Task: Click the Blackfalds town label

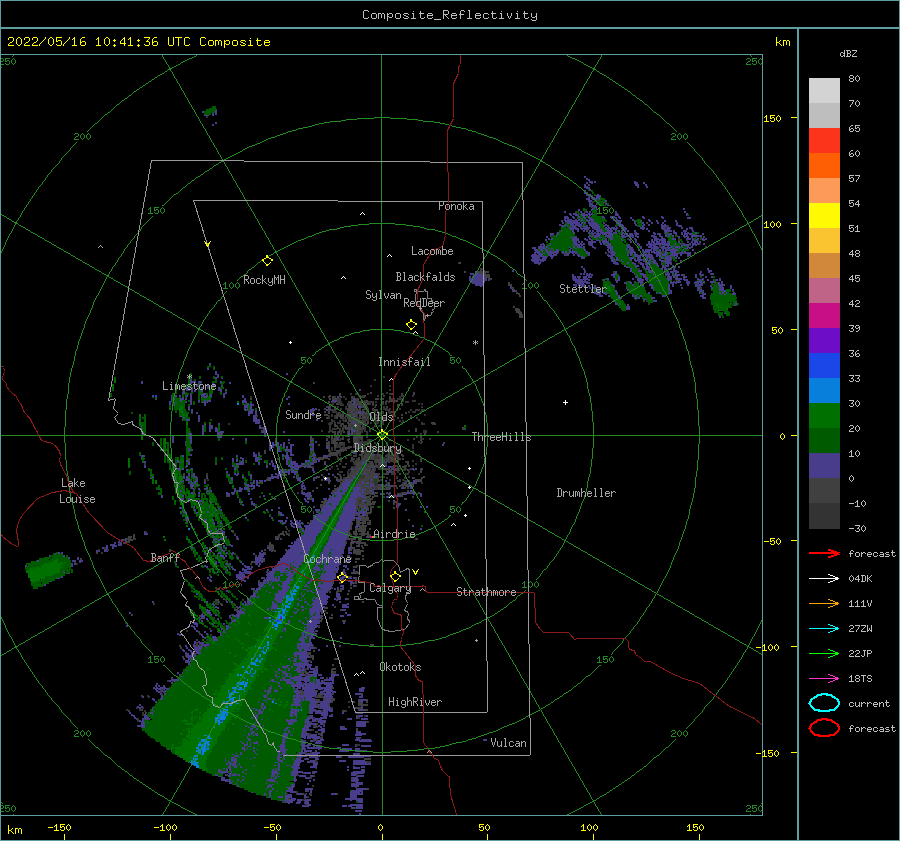Action: tap(425, 277)
